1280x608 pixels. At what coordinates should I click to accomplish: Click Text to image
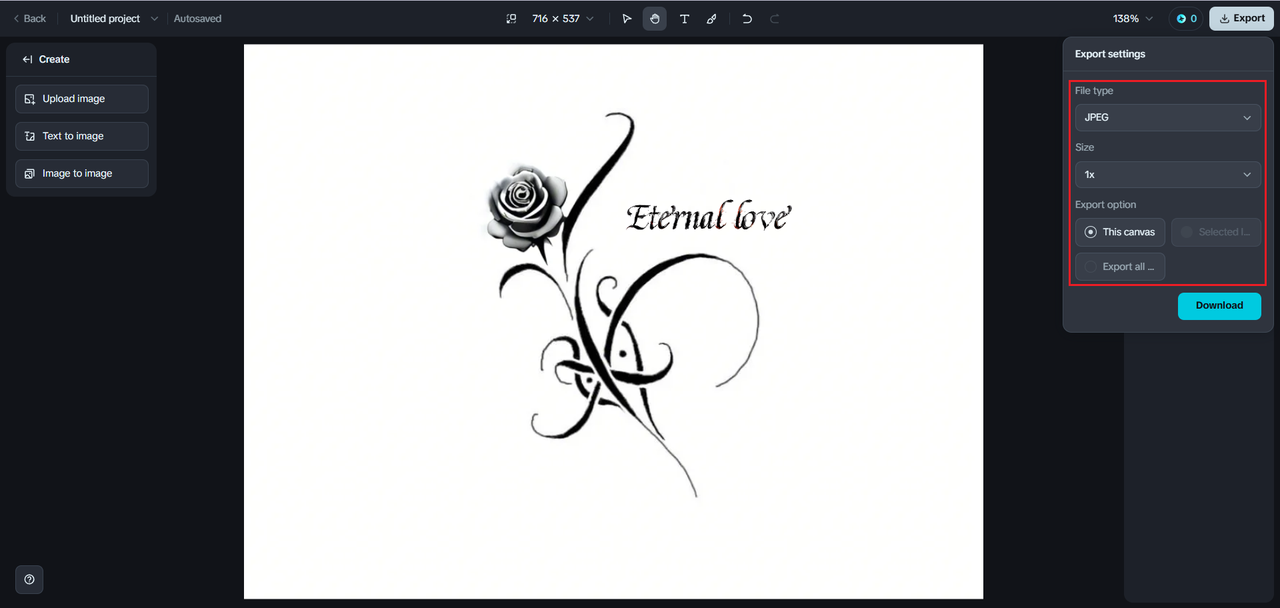[82, 136]
